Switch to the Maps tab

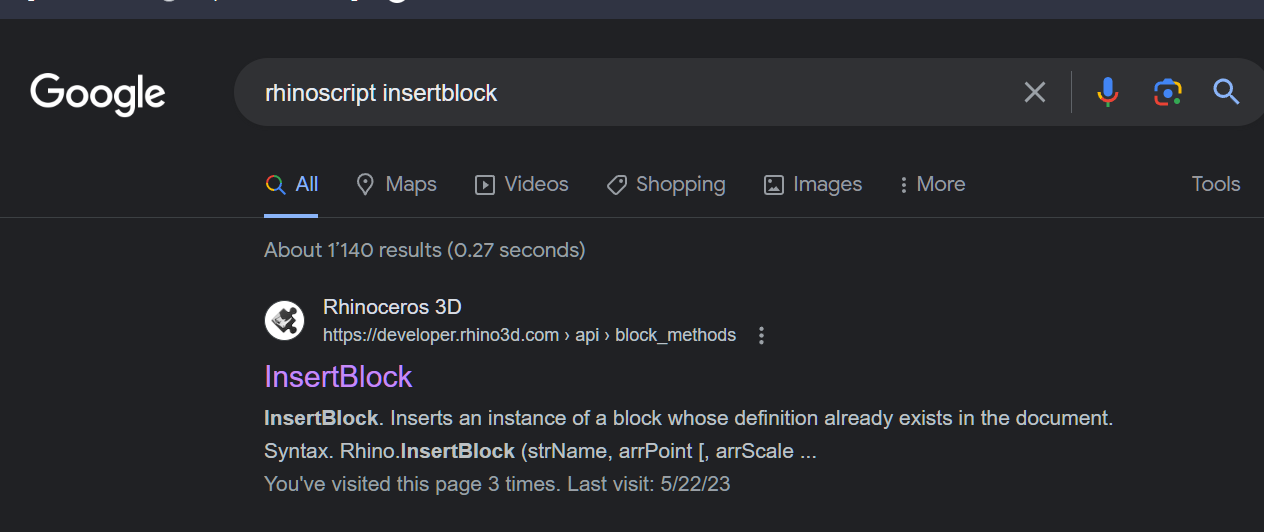coord(397,184)
